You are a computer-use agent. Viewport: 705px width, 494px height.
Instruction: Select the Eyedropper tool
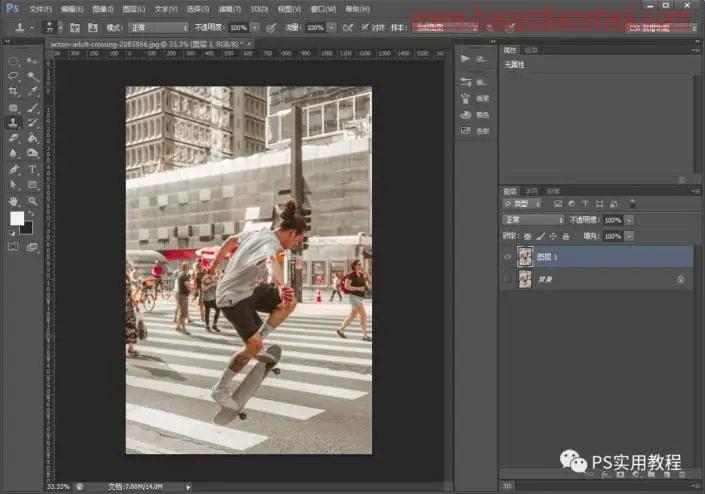click(32, 92)
